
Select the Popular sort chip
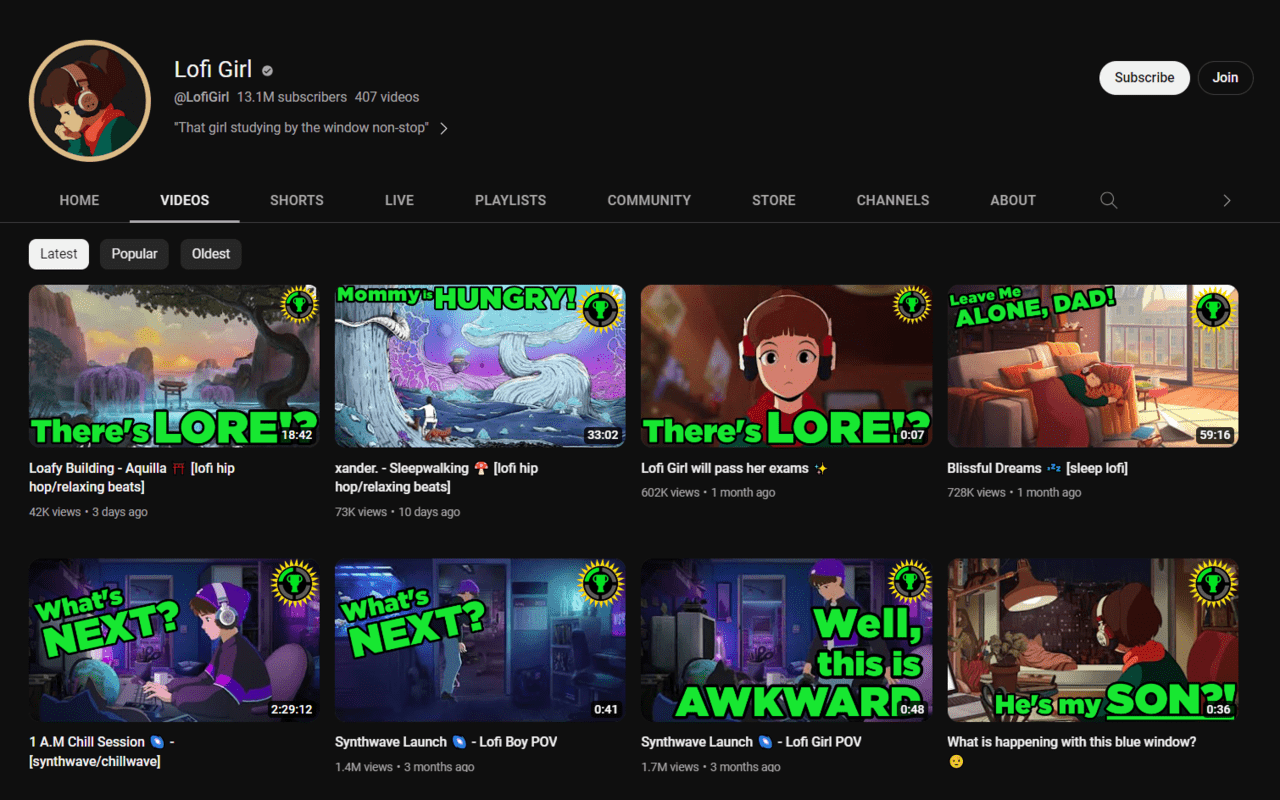[x=134, y=254]
